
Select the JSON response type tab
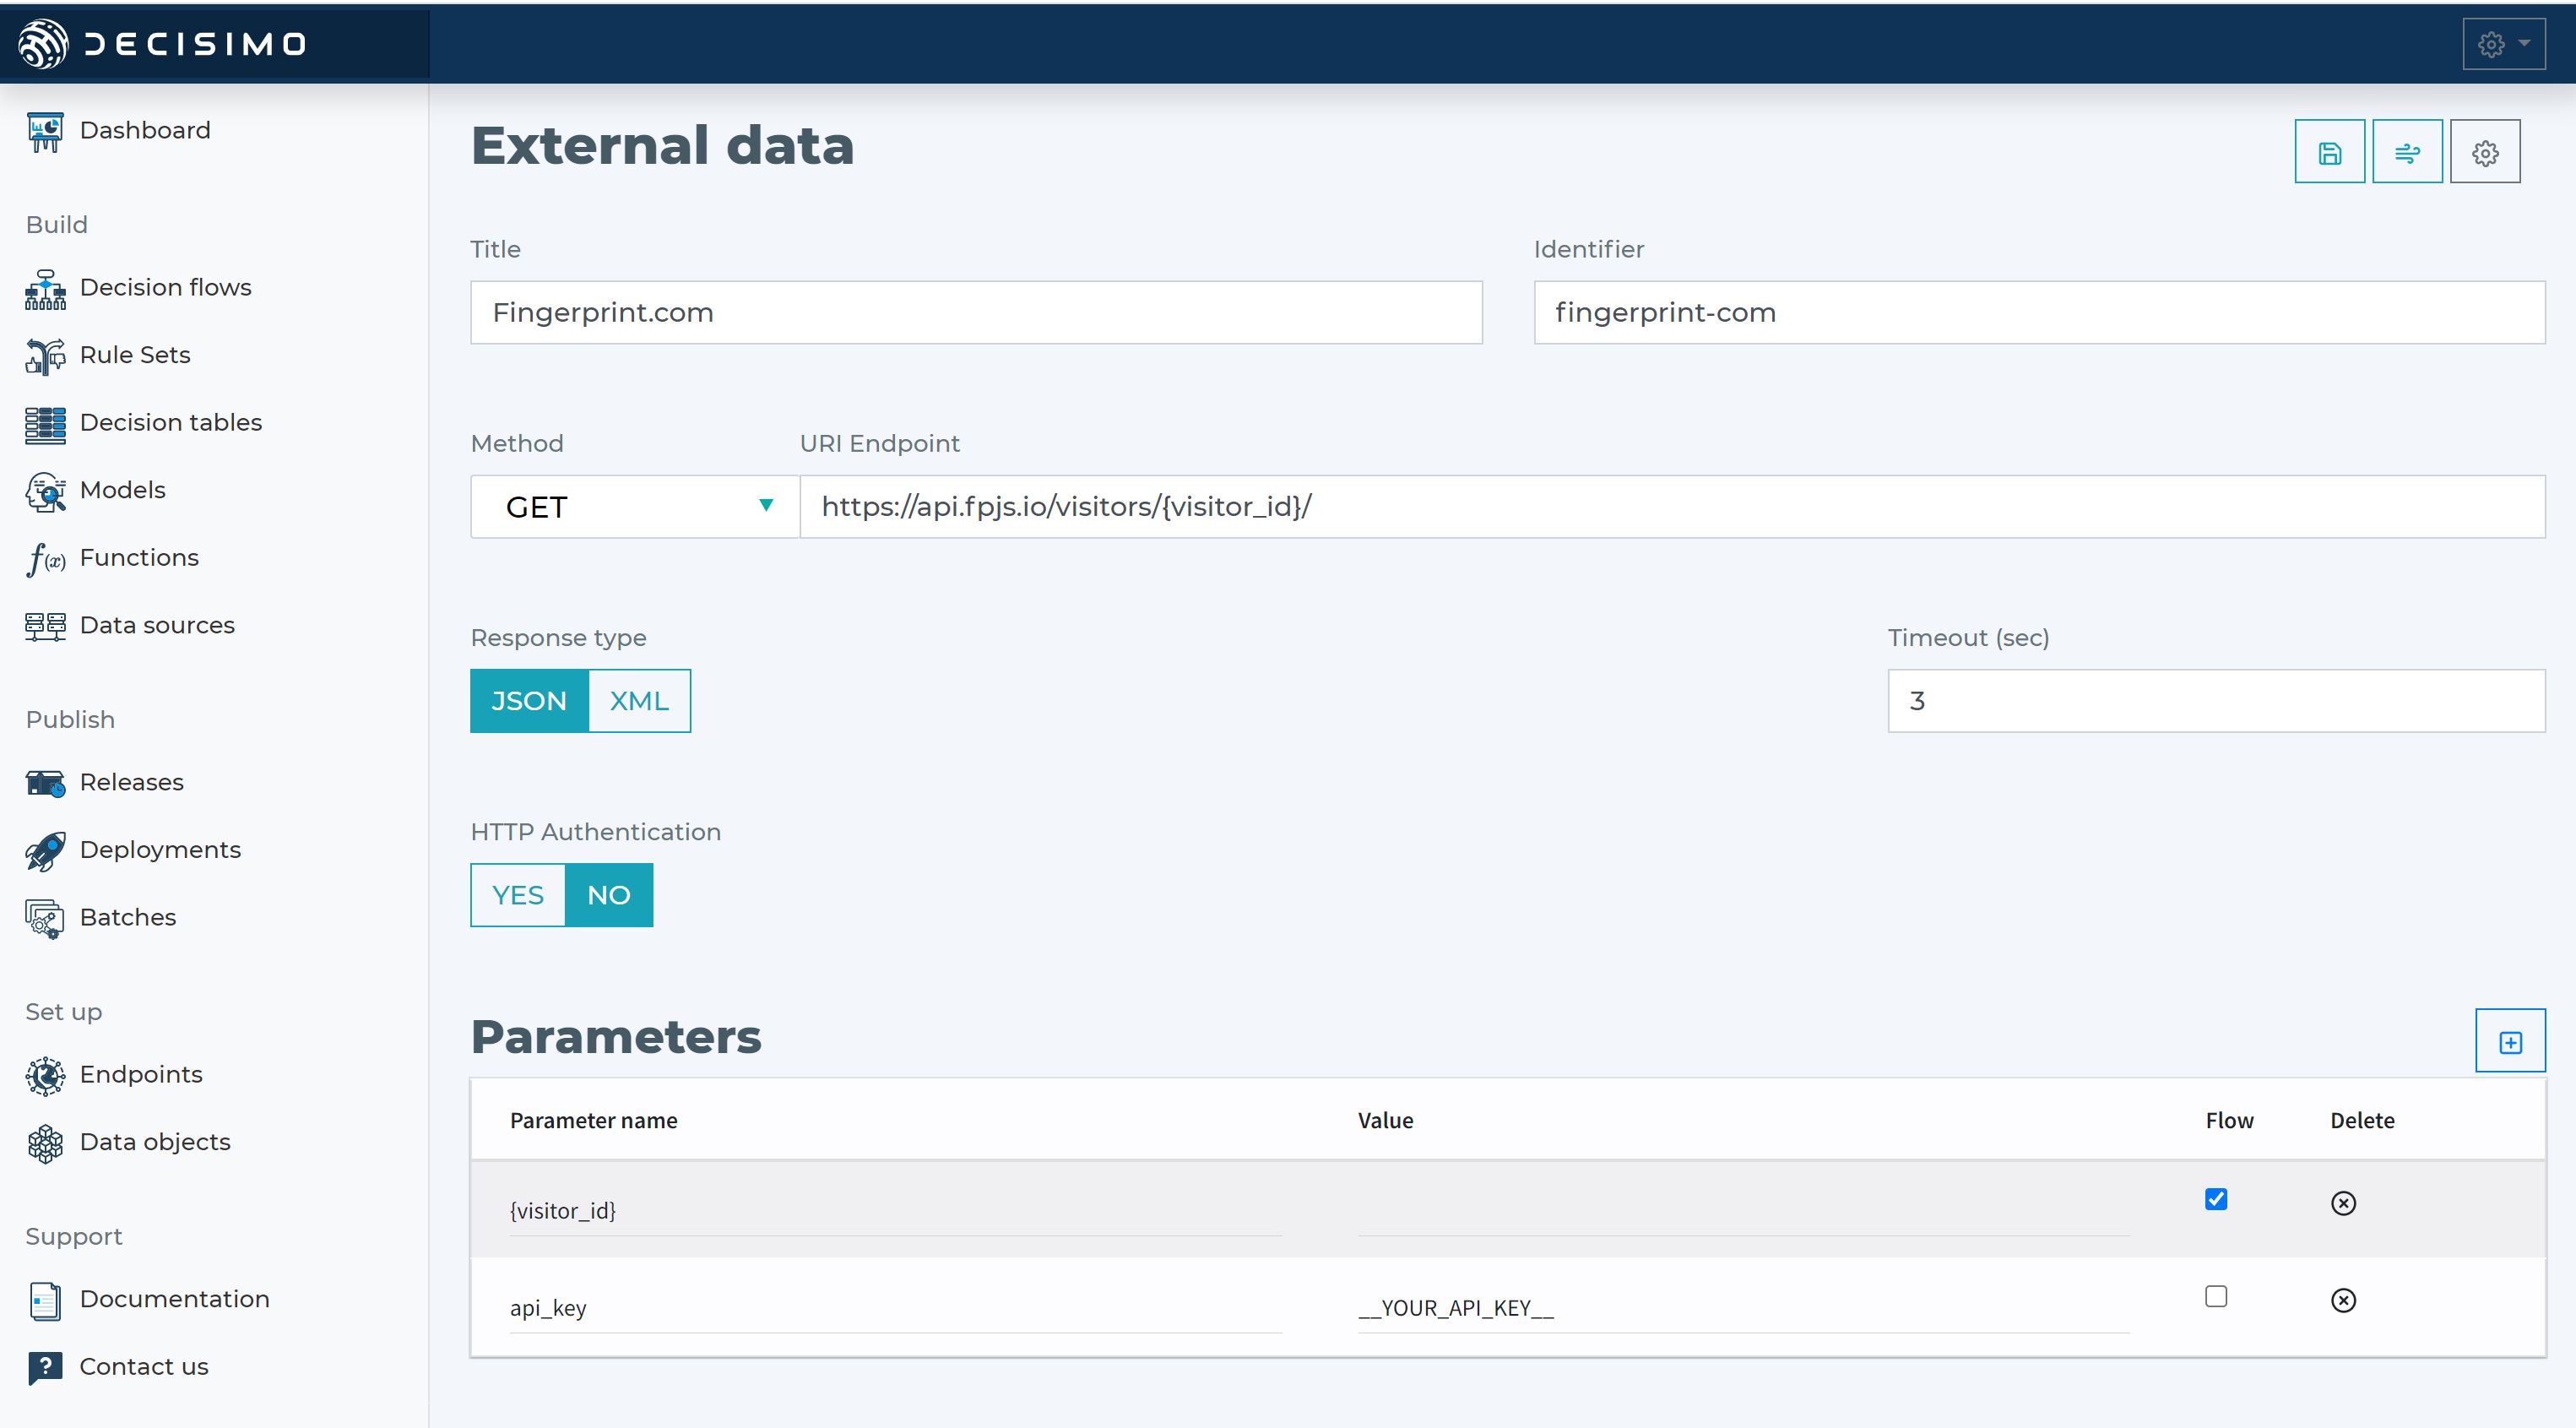529,700
